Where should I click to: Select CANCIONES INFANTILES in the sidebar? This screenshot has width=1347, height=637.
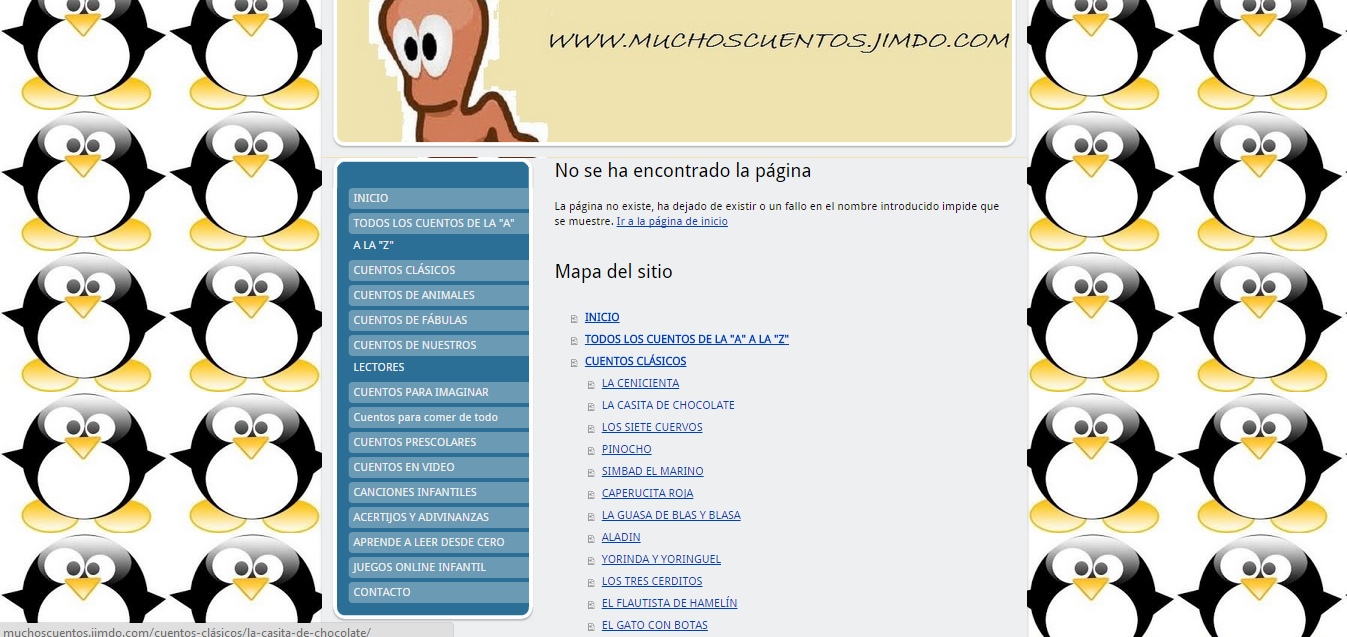pos(415,492)
